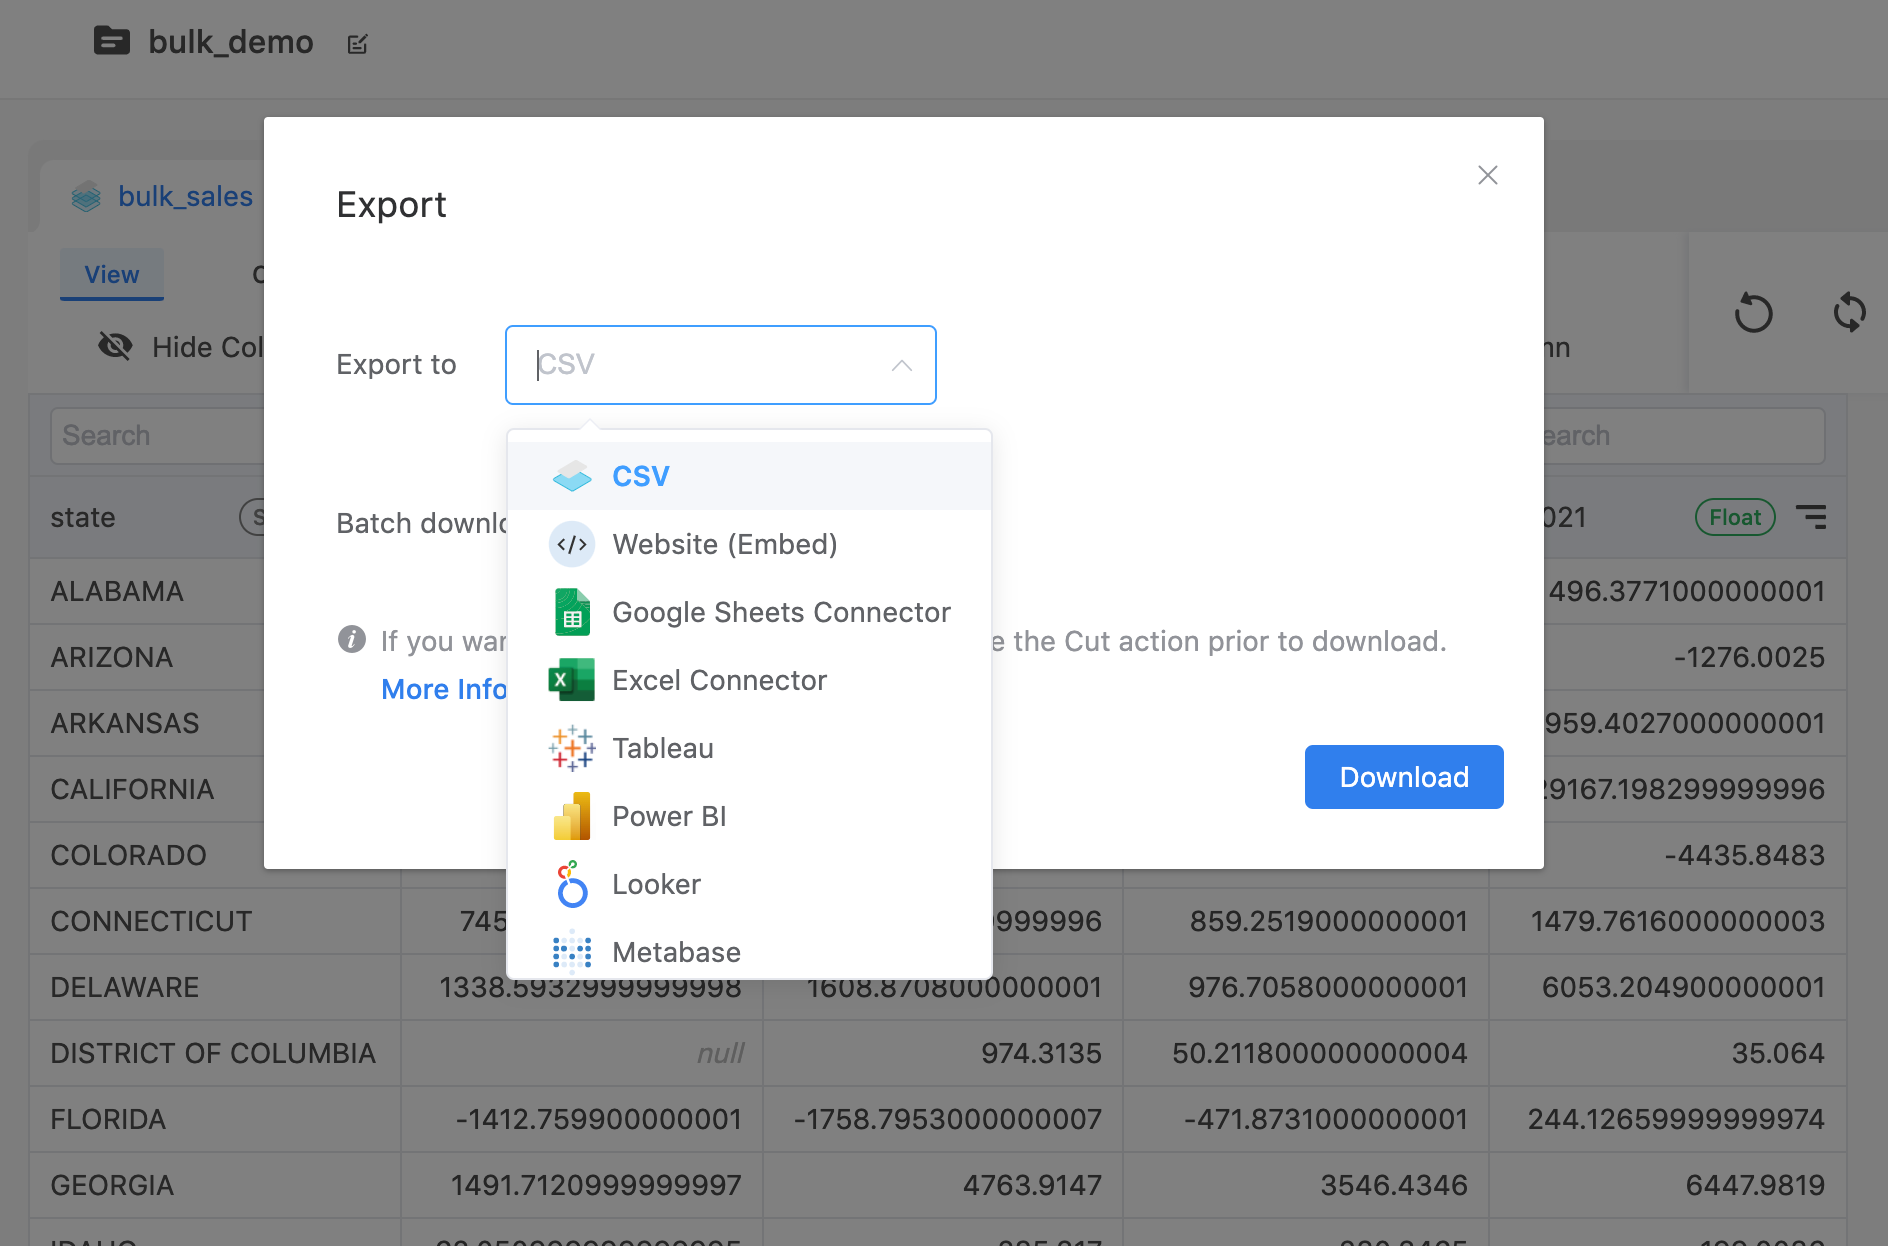Click the Excel icon
The image size is (1888, 1246).
tap(572, 680)
